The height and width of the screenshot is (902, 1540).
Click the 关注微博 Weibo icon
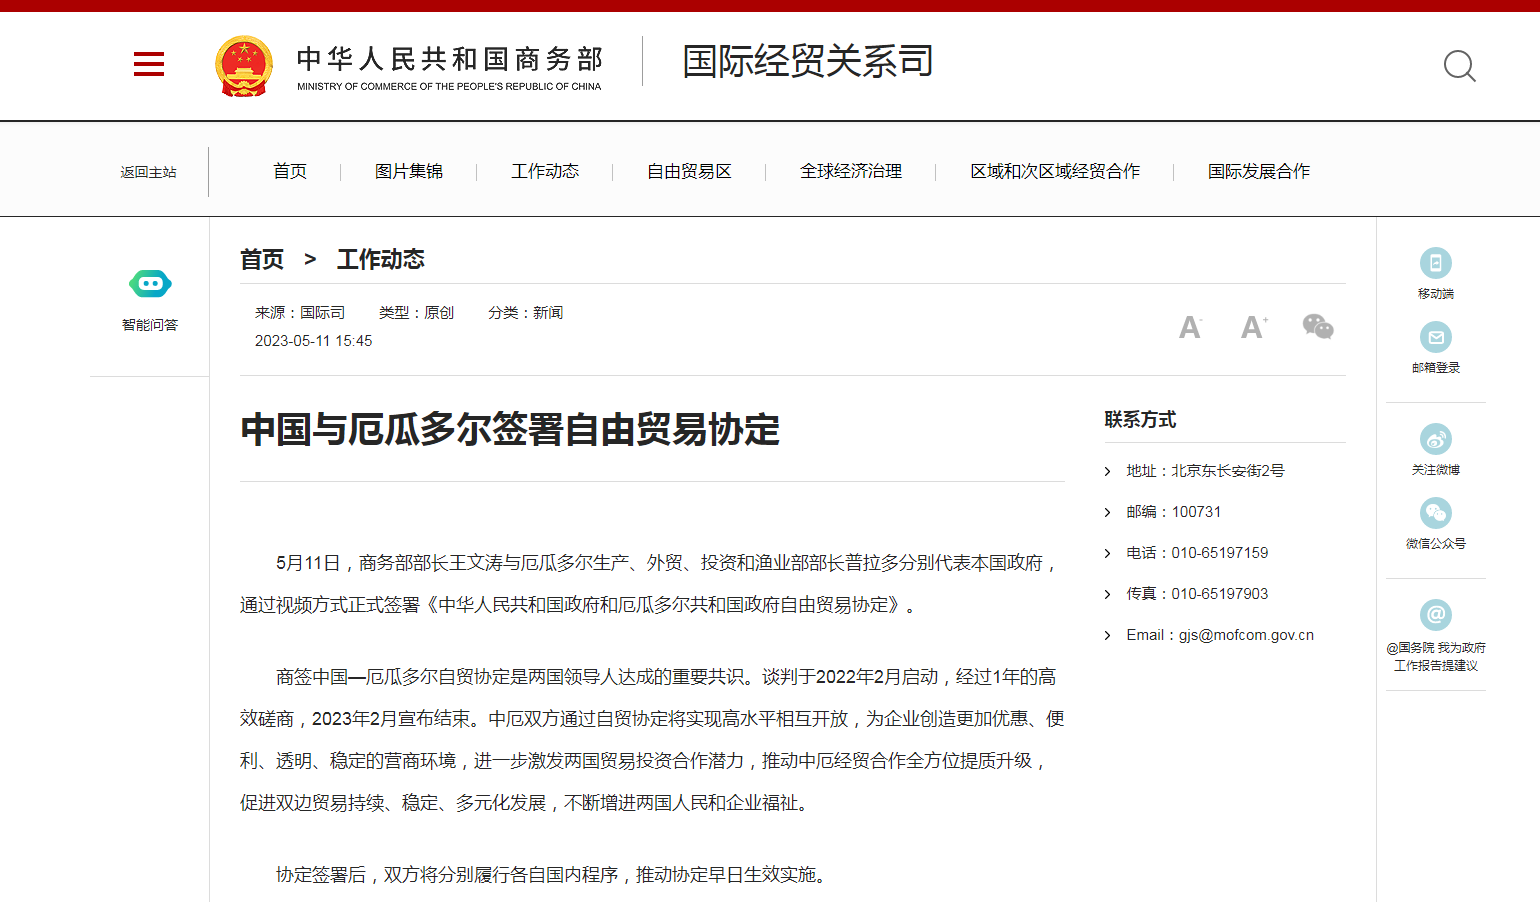[x=1436, y=439]
